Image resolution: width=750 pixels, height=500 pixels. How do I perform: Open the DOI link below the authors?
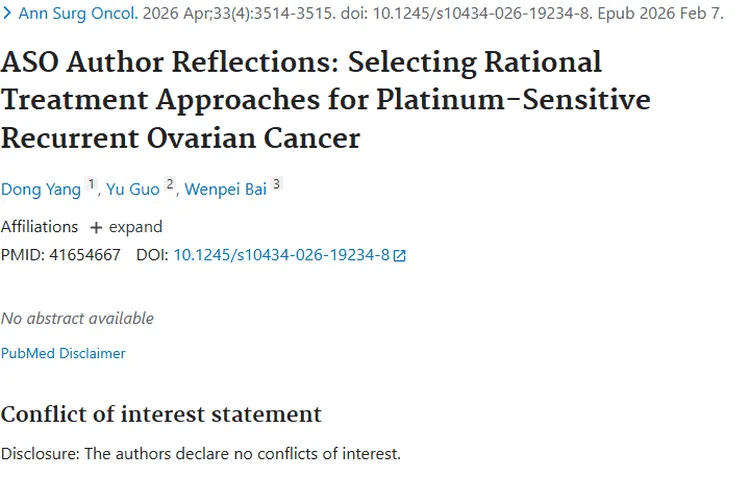point(281,255)
